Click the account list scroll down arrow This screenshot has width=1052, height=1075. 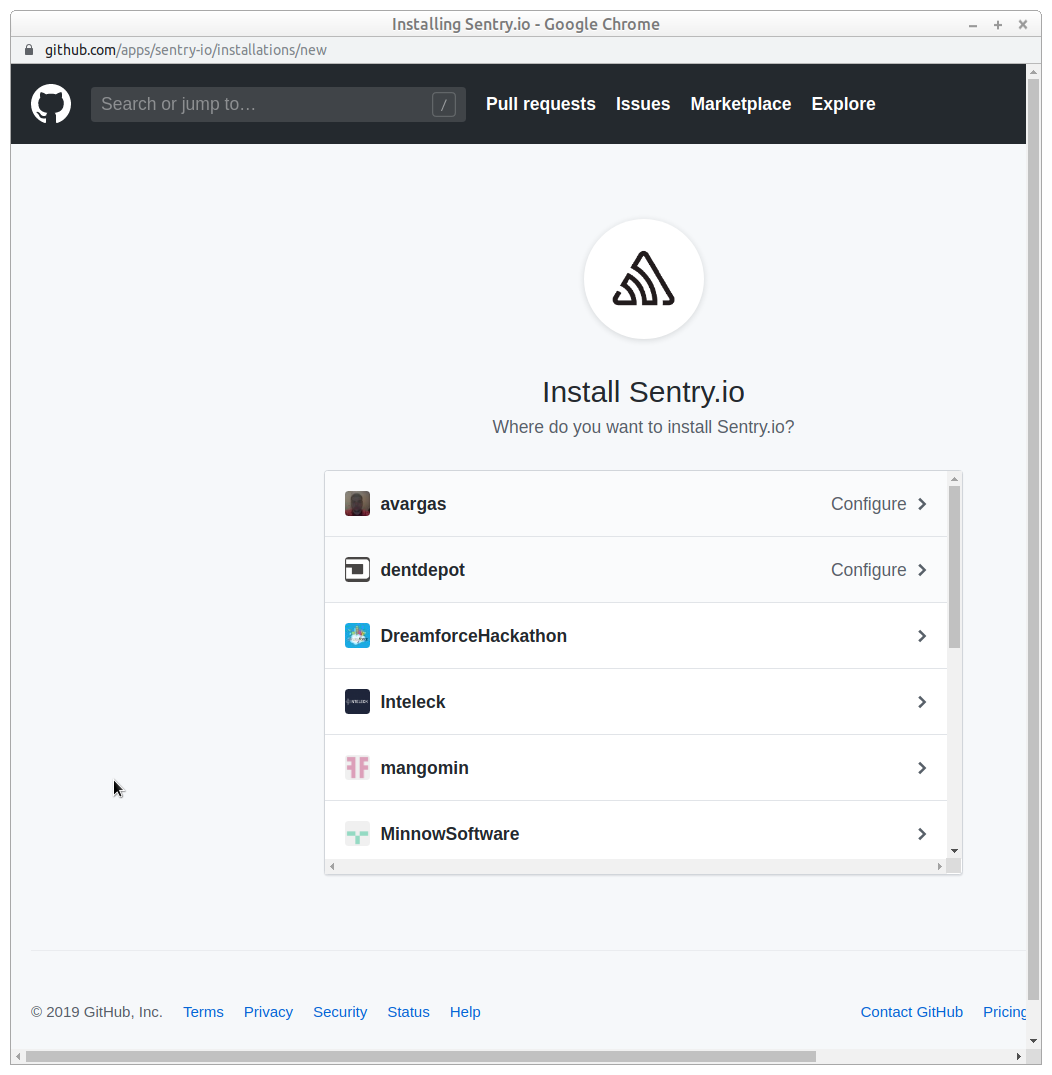coord(954,851)
